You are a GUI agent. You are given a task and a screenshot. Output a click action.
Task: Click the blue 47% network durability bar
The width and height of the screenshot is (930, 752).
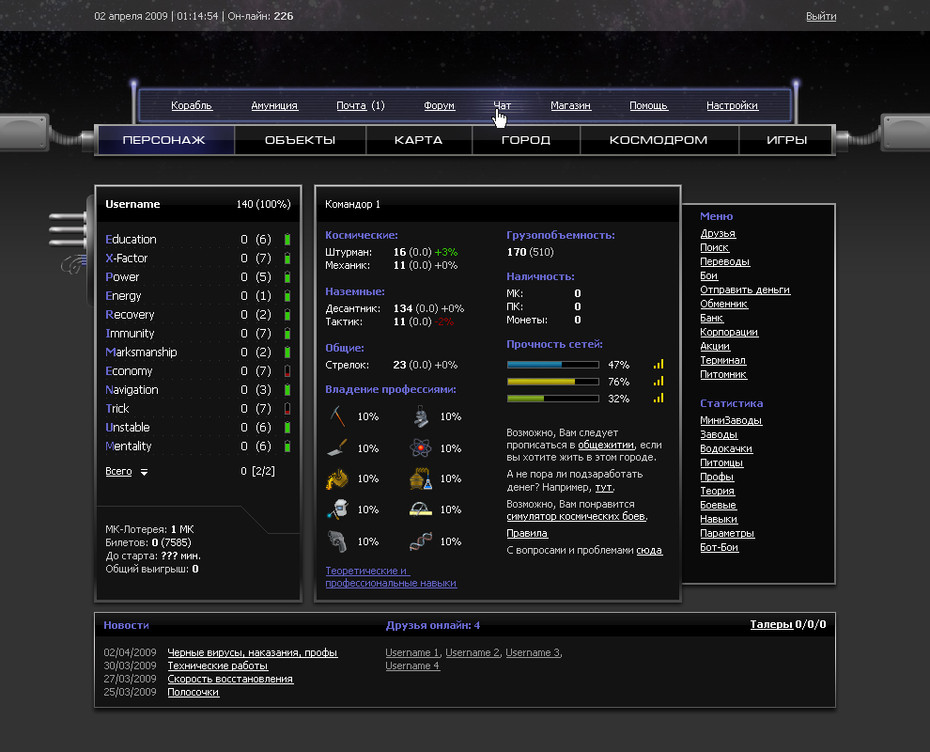point(553,365)
